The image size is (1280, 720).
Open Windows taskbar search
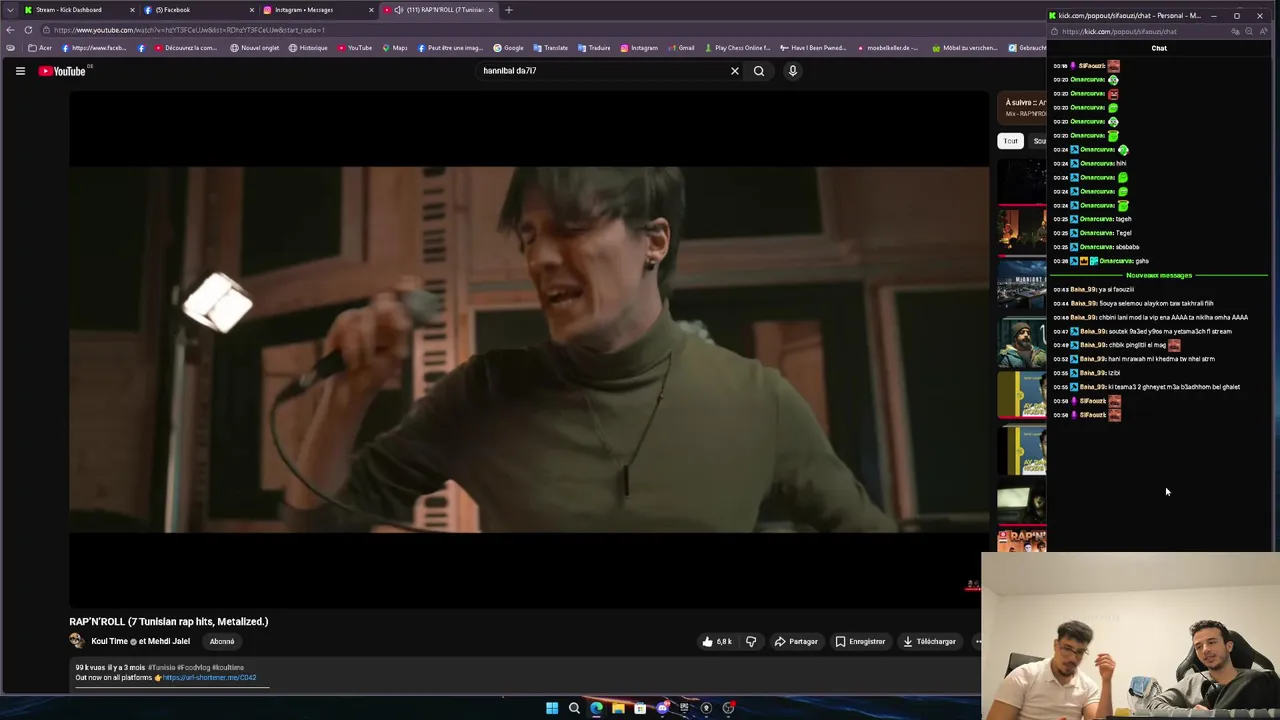click(x=574, y=708)
